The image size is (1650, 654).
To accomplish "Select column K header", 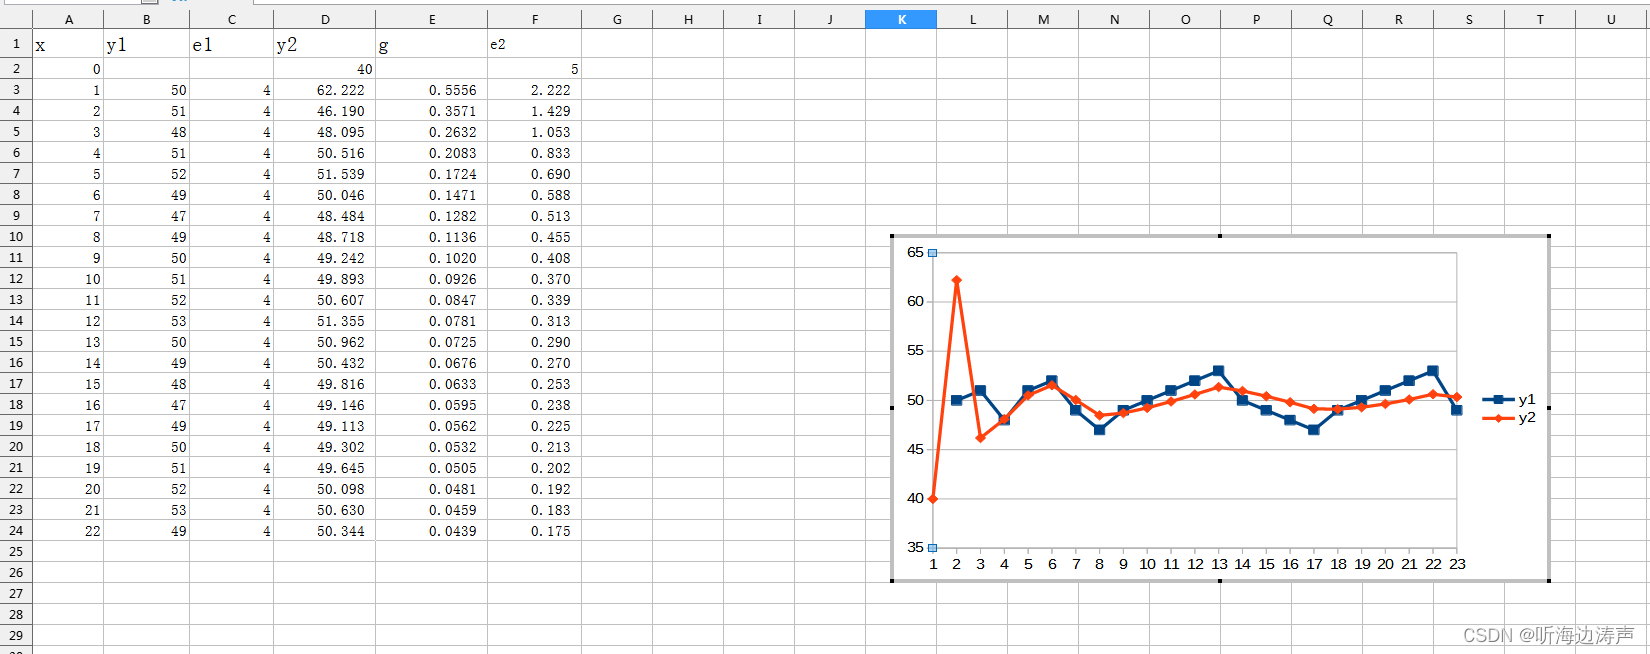I will point(901,19).
